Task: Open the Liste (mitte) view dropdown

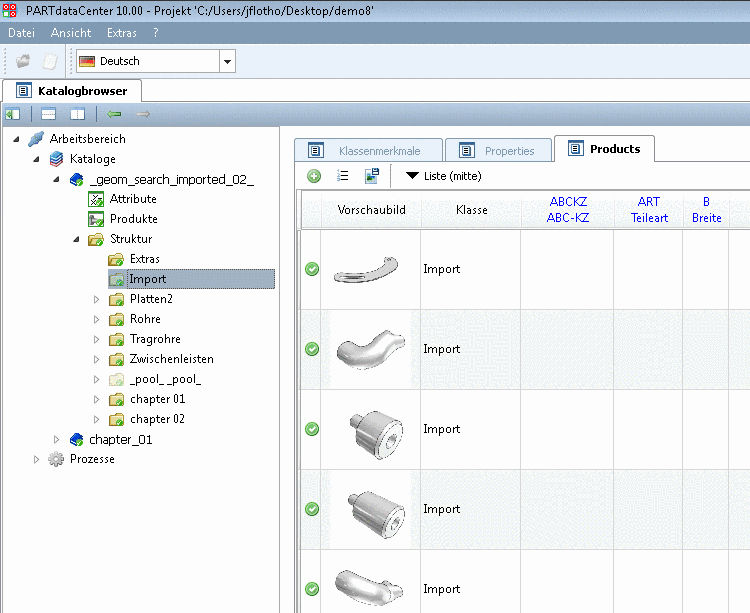Action: pos(443,176)
